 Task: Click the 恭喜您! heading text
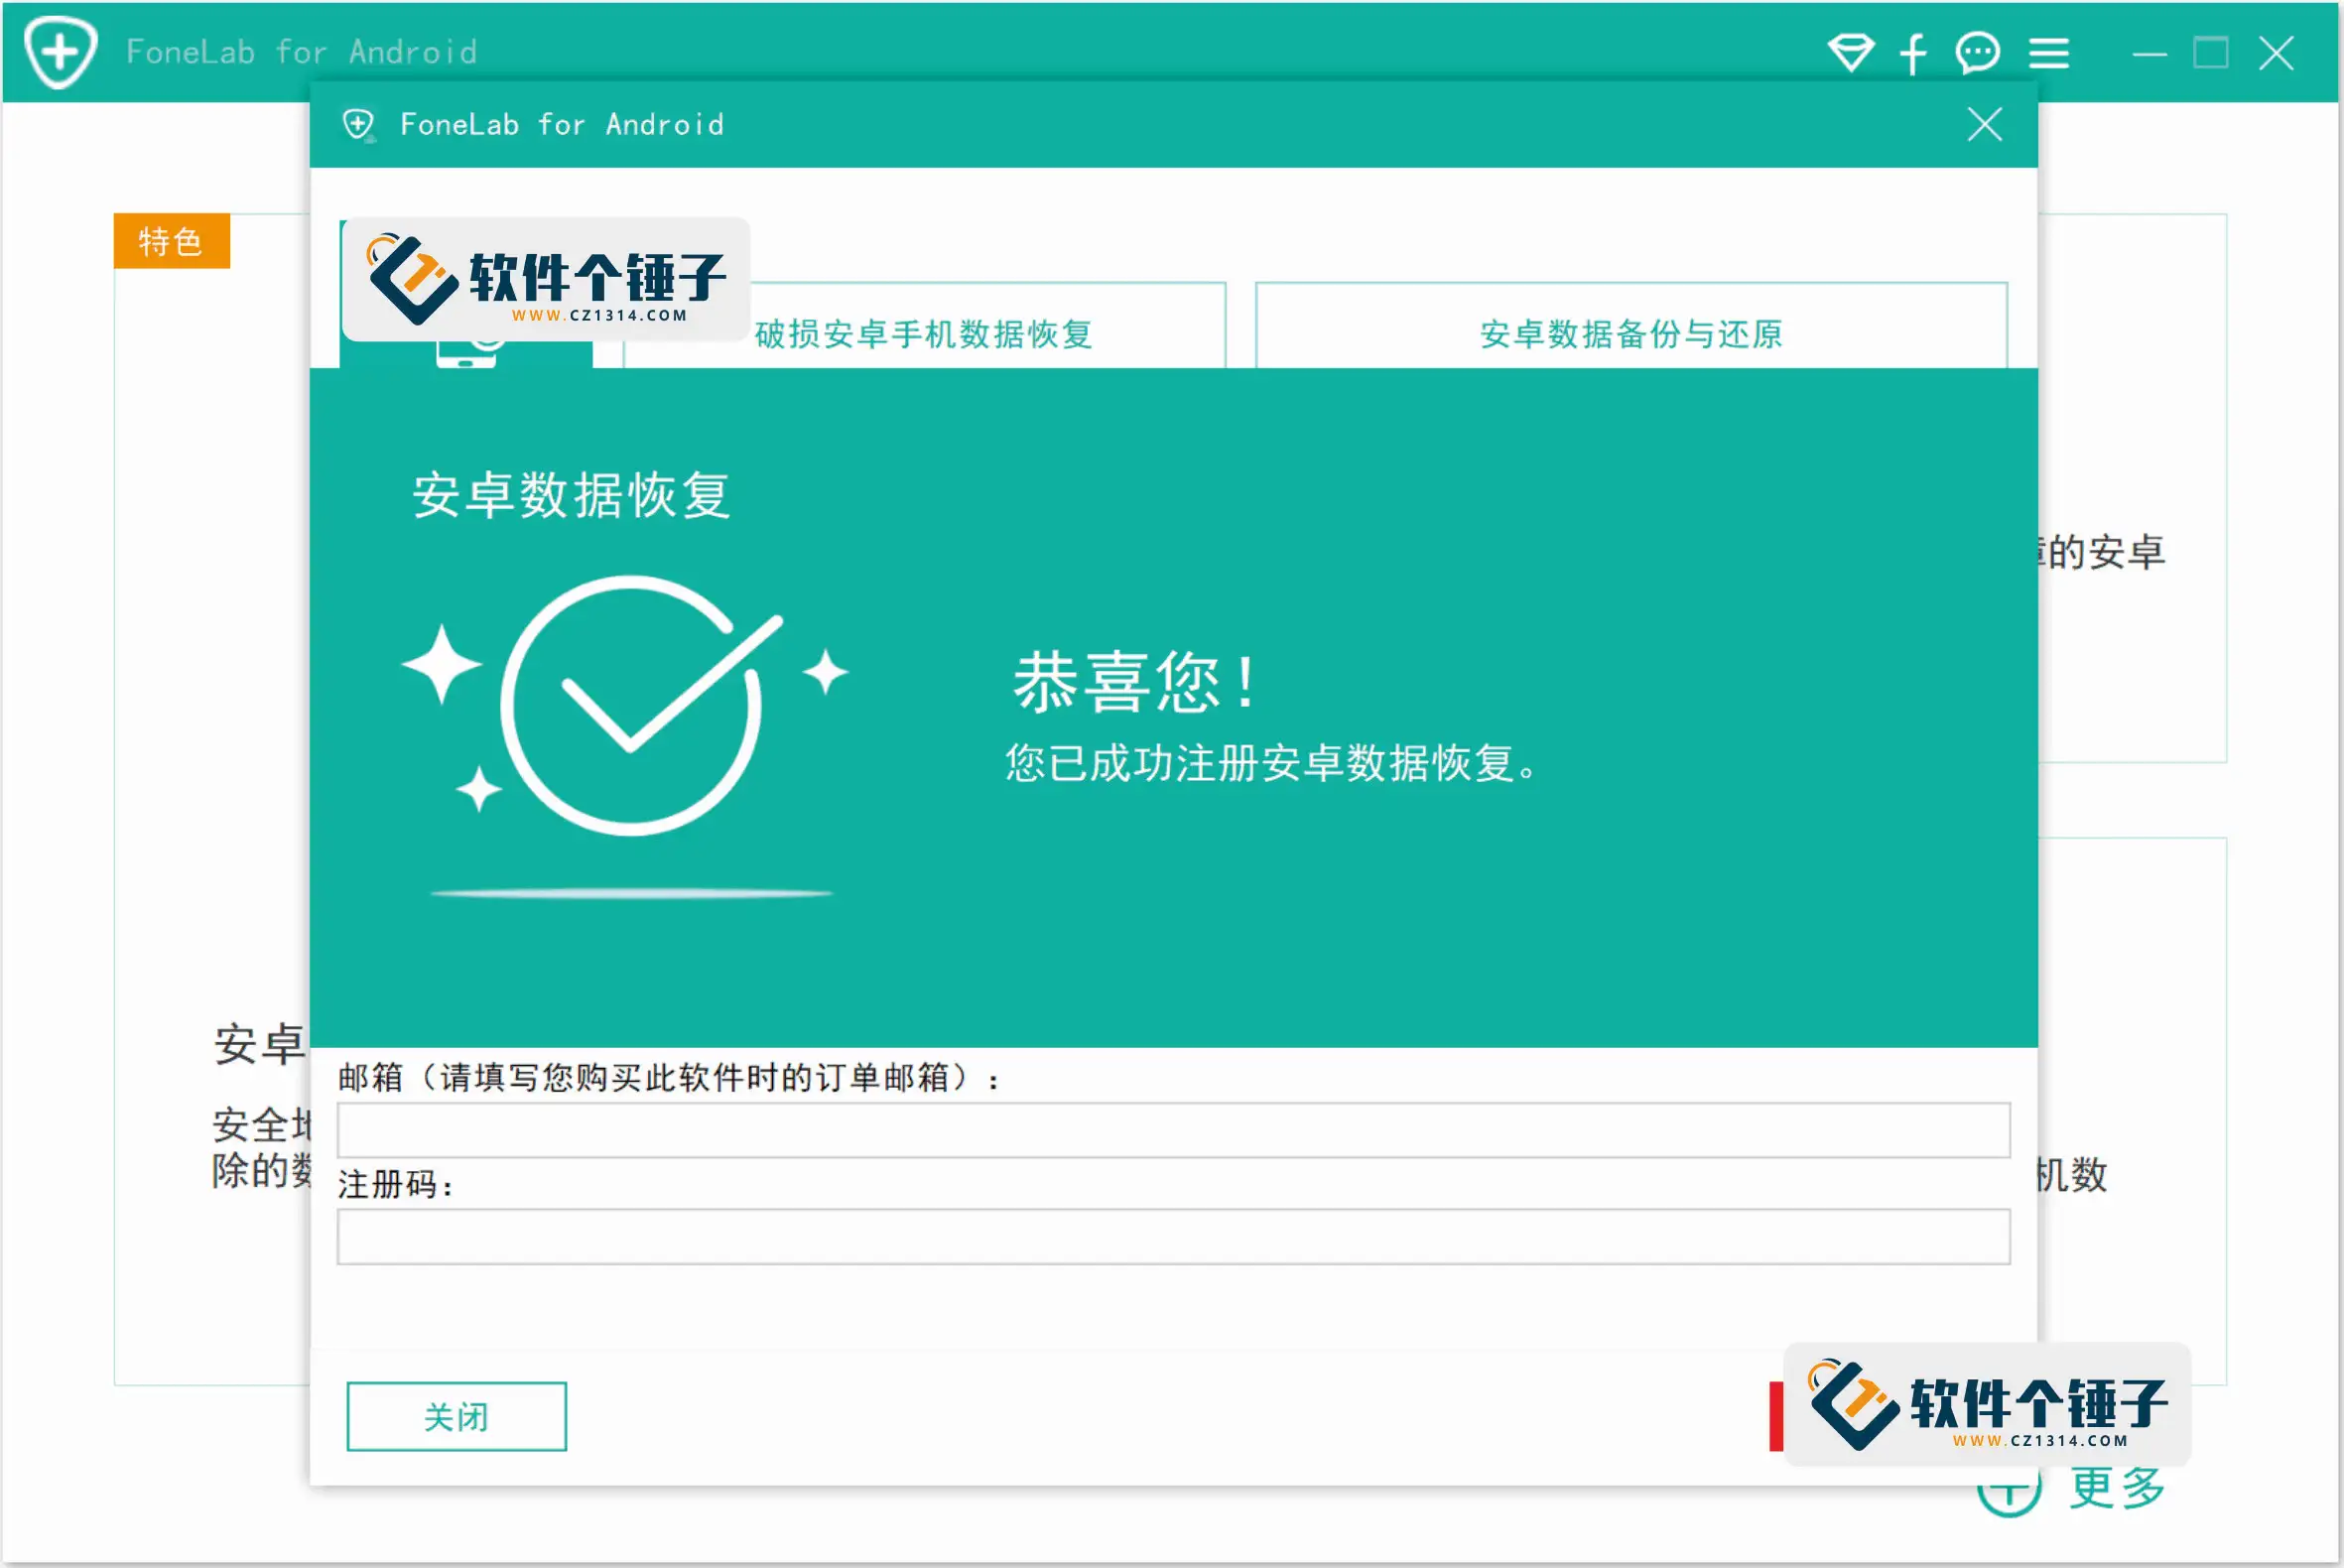pos(1136,682)
